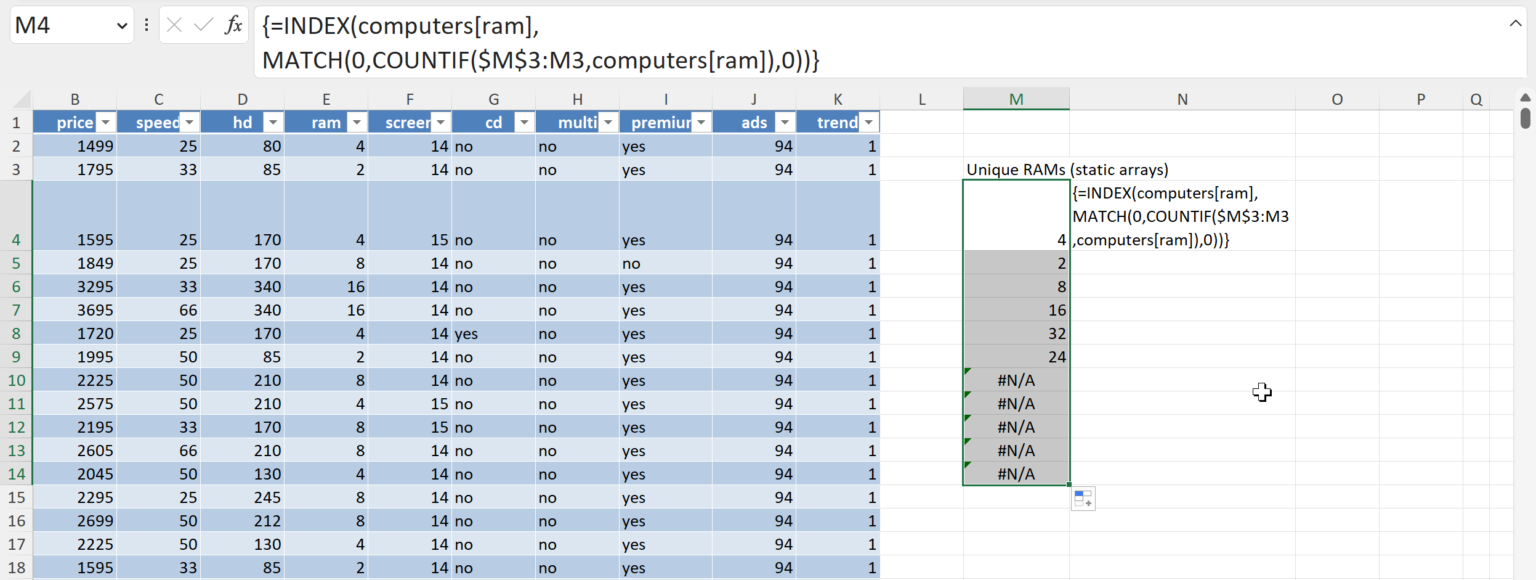This screenshot has width=1536, height=580.
Task: Open the trend column filter dropdown
Action: click(868, 122)
